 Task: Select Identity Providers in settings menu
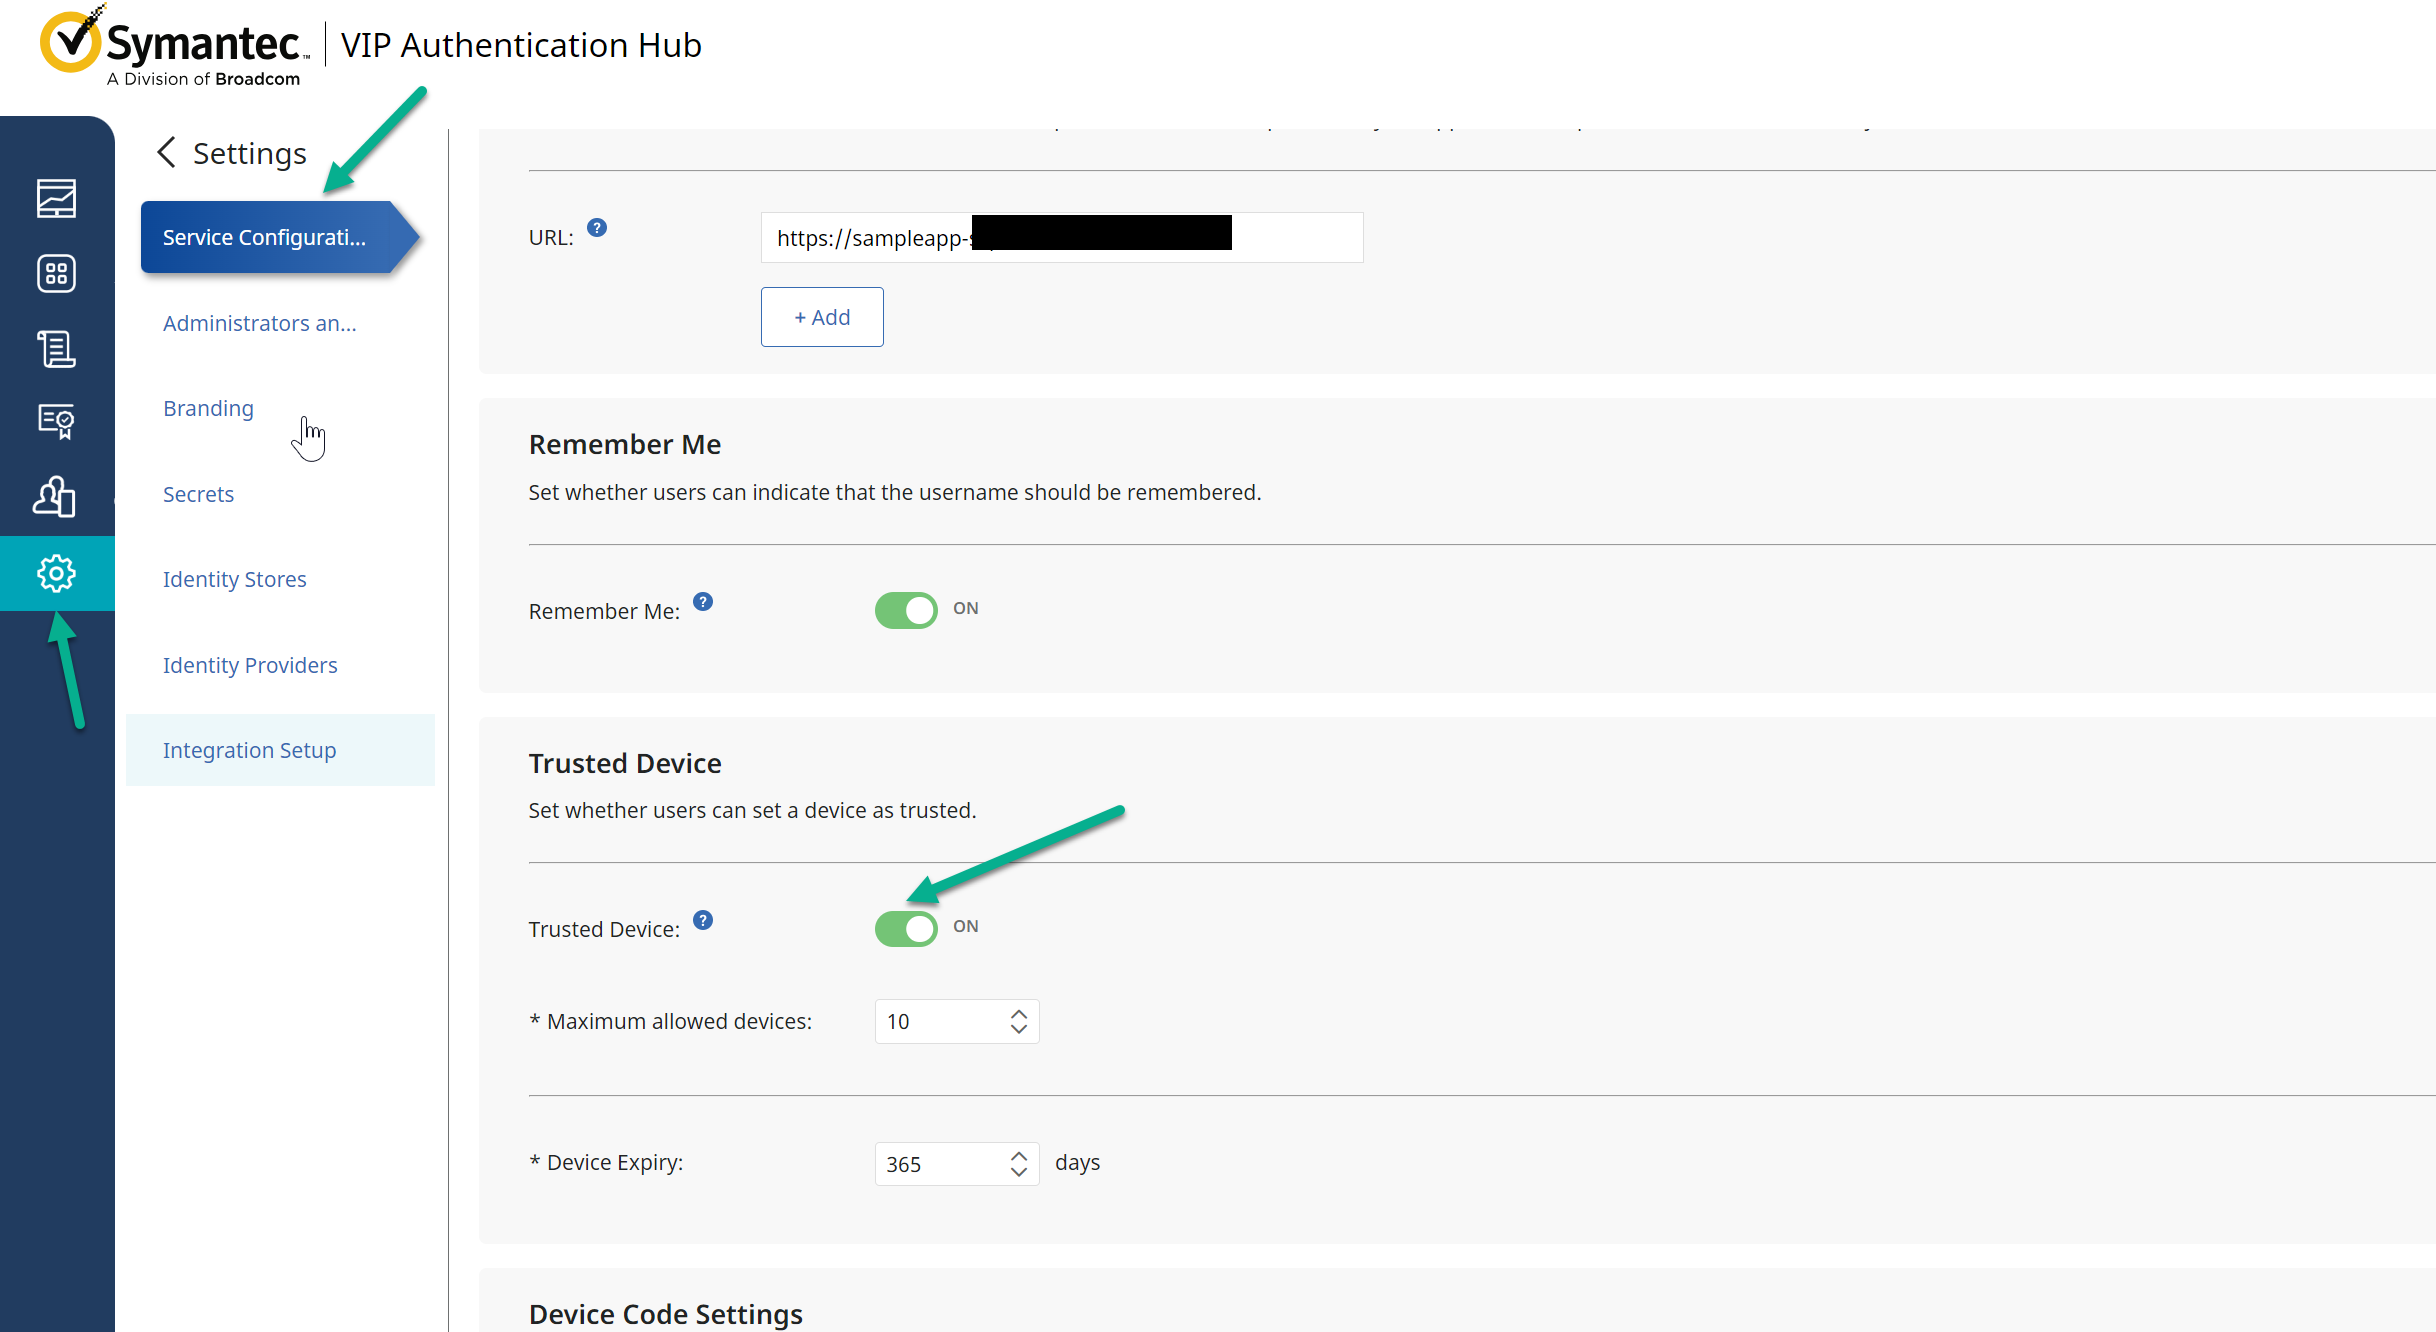tap(250, 665)
